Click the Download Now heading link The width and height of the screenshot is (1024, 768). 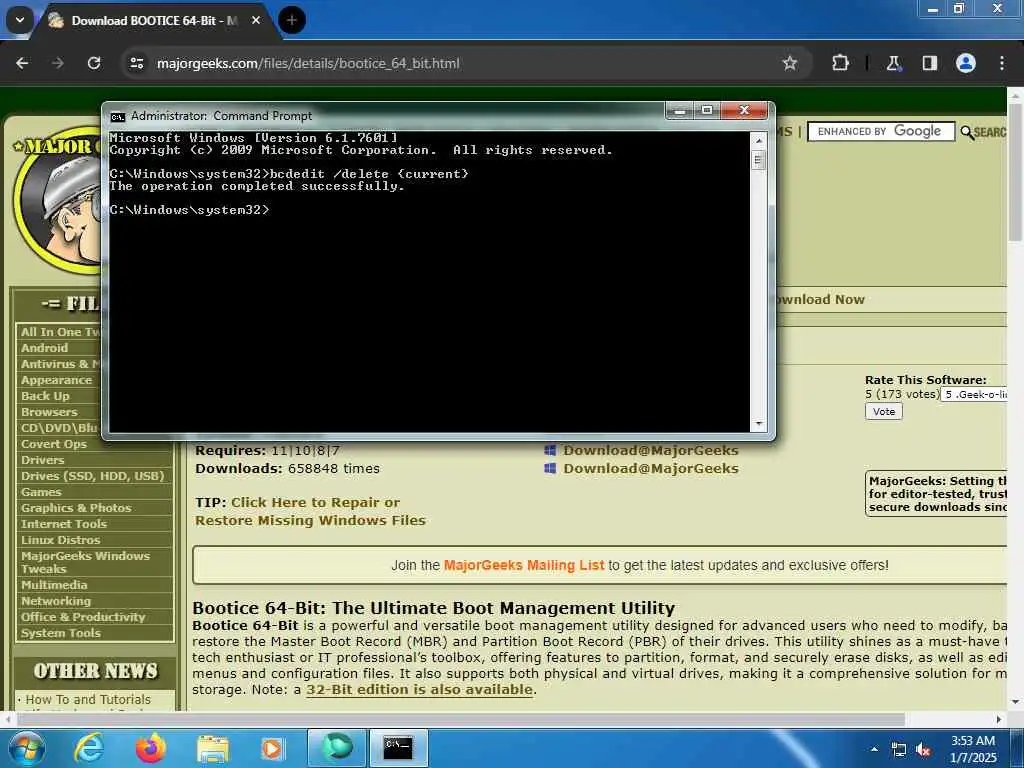coord(819,300)
